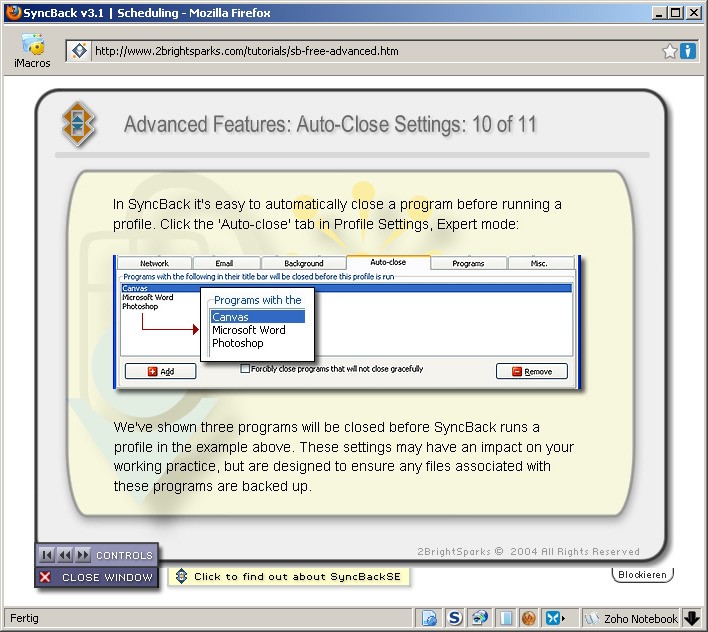Click the site identity icon in the address bar
Screen dimensions: 708x632
point(79,51)
